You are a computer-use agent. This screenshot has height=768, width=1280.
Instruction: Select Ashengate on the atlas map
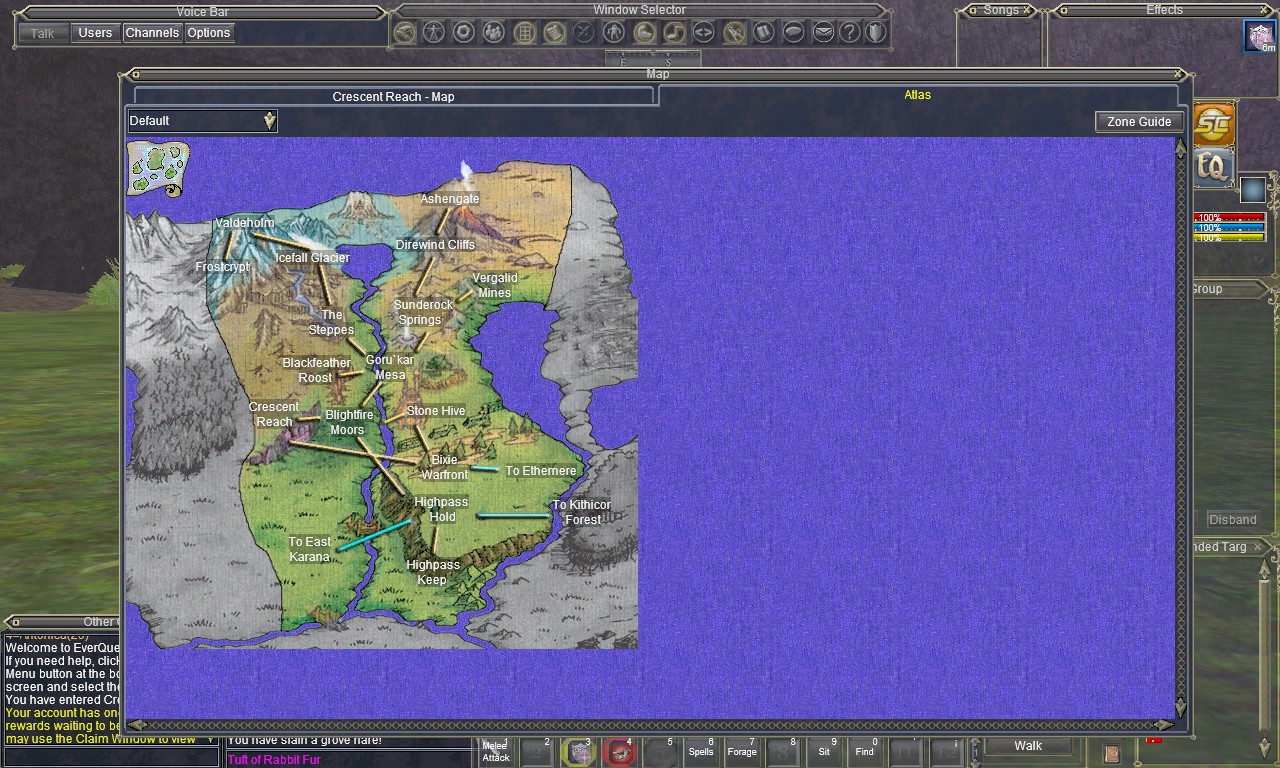point(449,199)
